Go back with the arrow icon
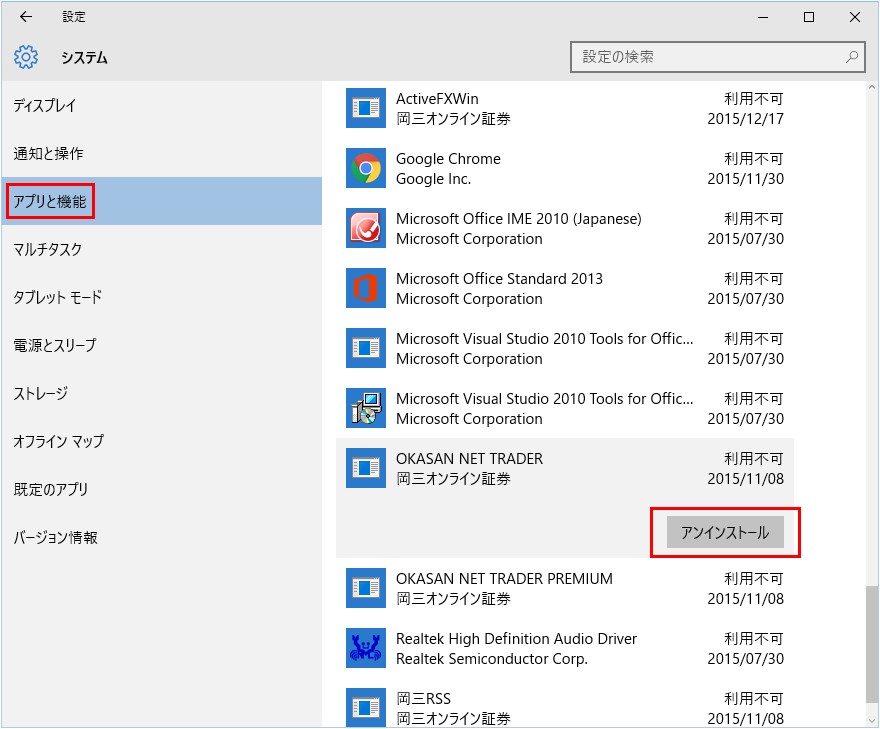The image size is (880, 729). pyautogui.click(x=26, y=17)
